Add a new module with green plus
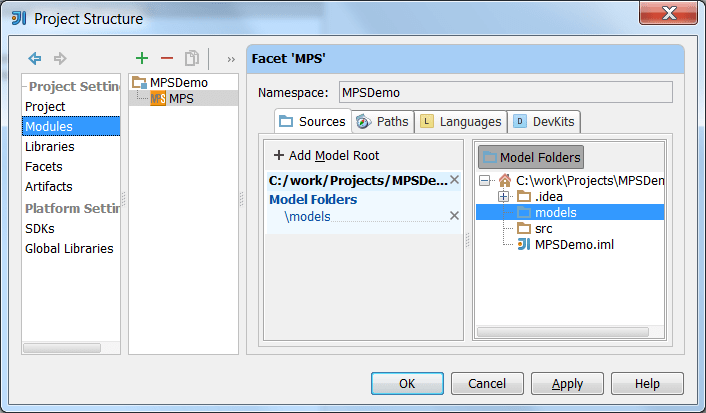706x413 pixels. (x=142, y=58)
